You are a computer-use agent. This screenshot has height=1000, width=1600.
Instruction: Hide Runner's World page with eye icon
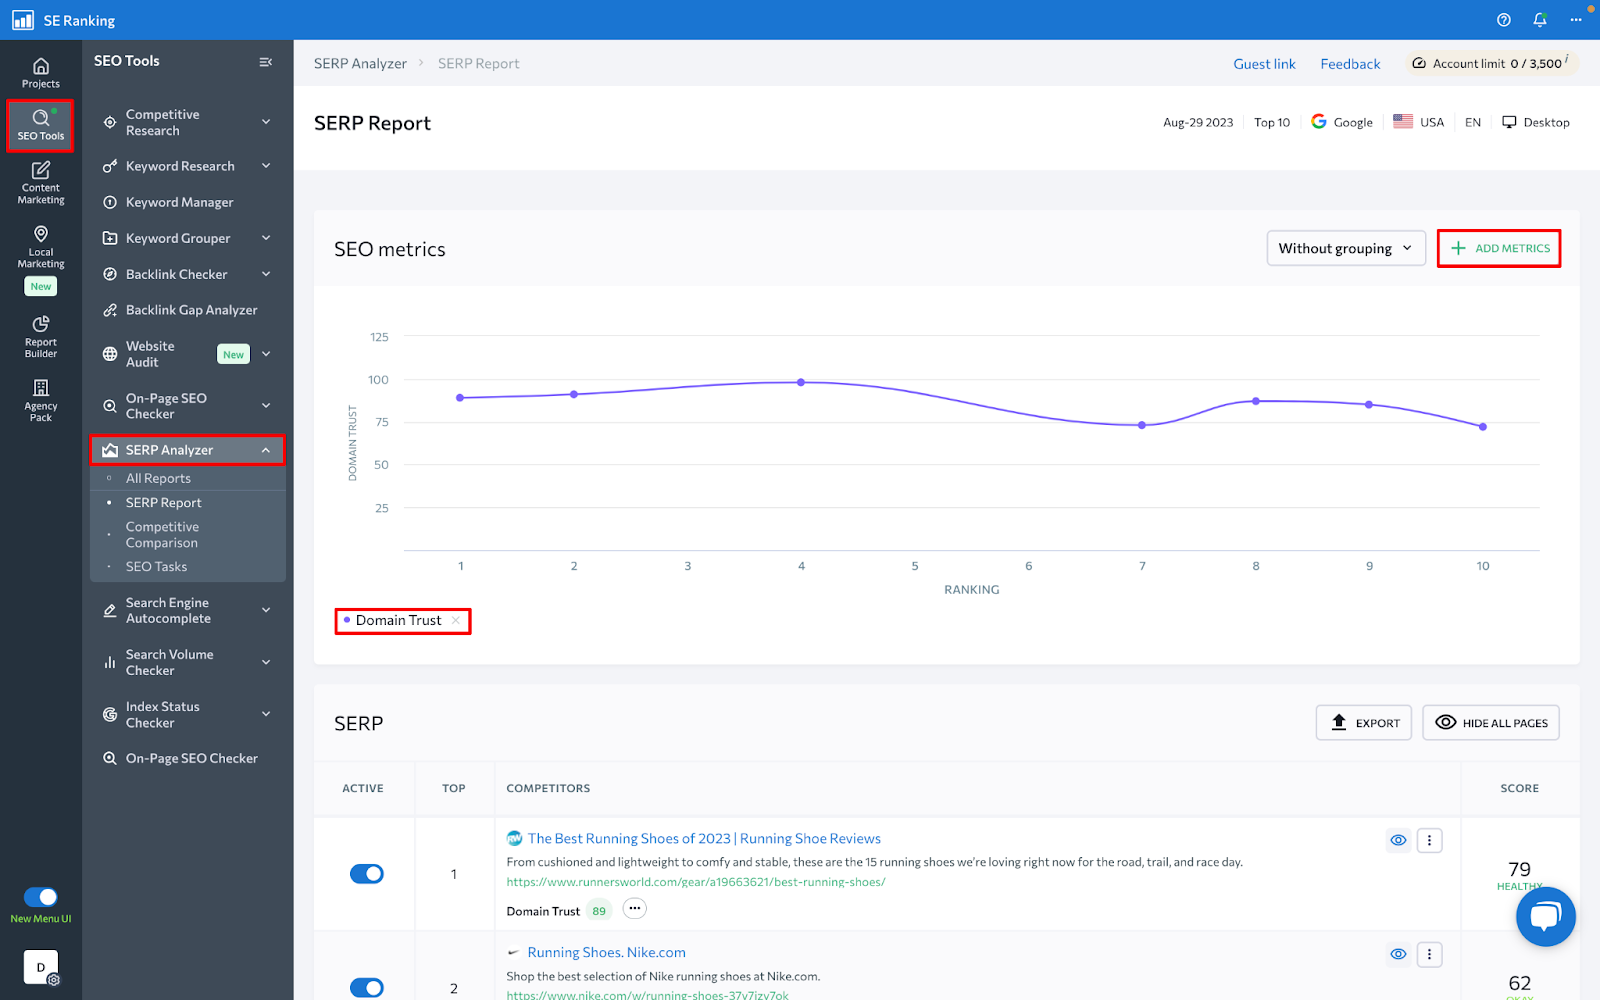(1398, 840)
